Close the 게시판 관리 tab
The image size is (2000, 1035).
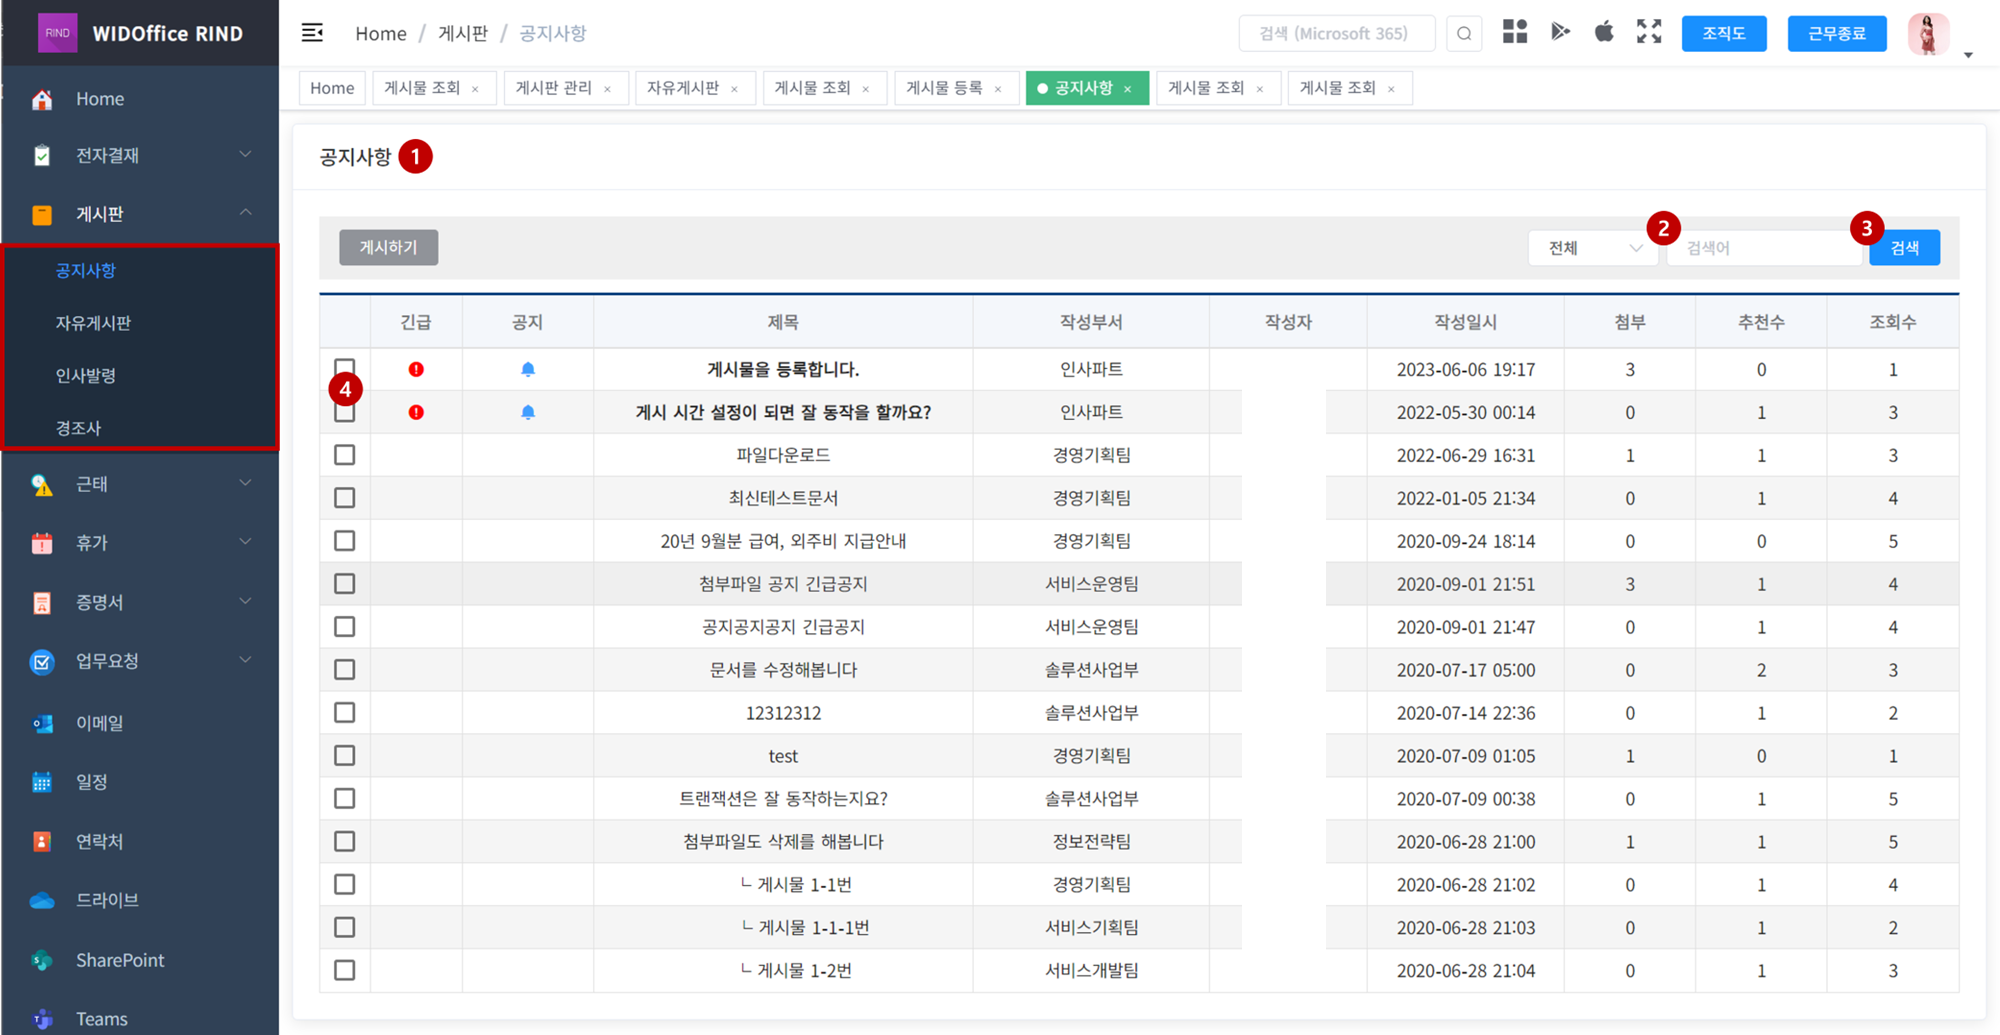click(x=607, y=89)
